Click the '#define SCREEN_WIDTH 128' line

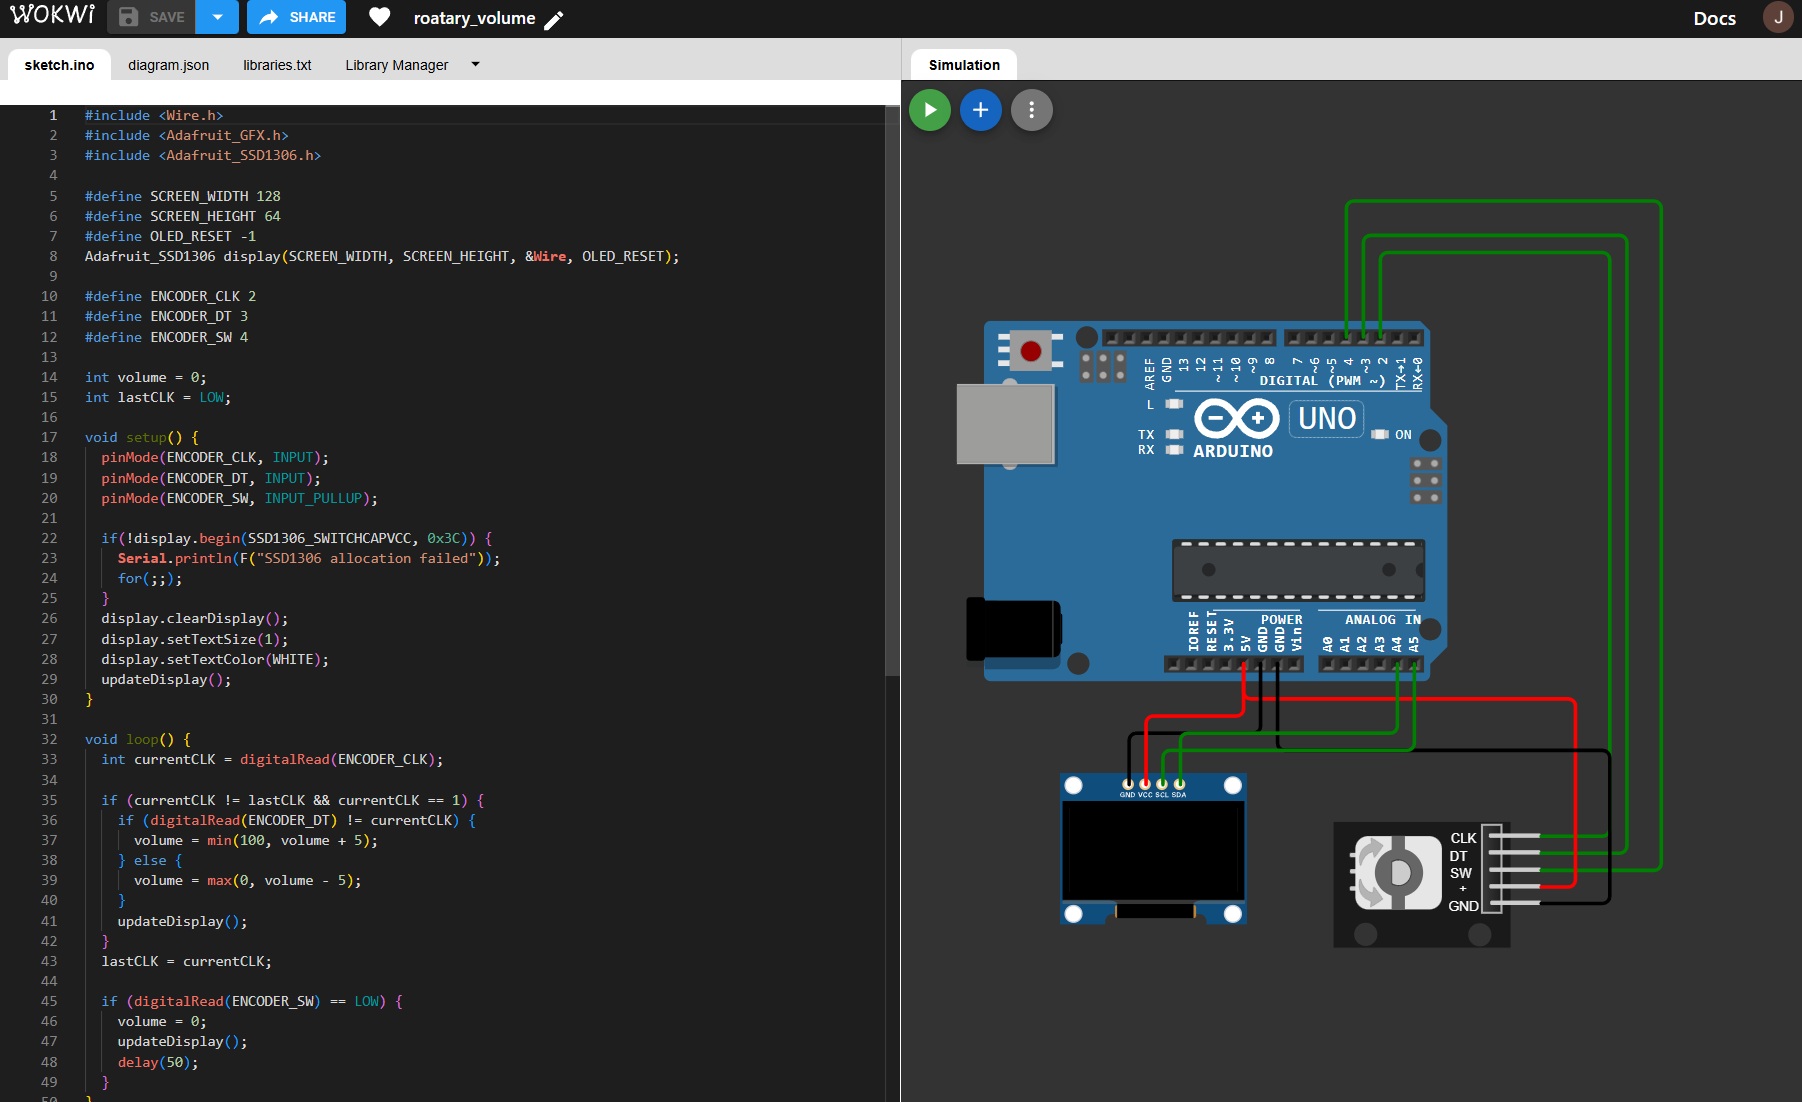[x=183, y=196]
